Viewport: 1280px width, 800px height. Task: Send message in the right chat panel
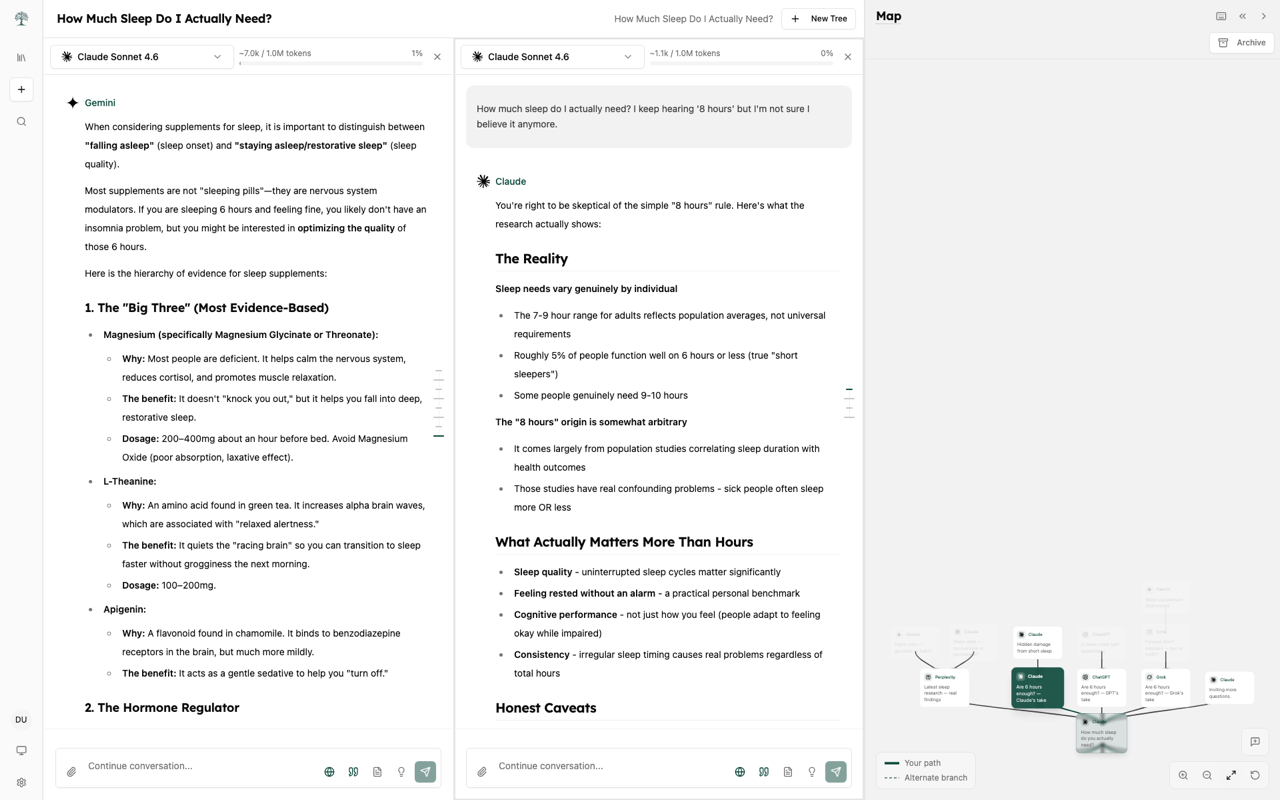point(836,772)
